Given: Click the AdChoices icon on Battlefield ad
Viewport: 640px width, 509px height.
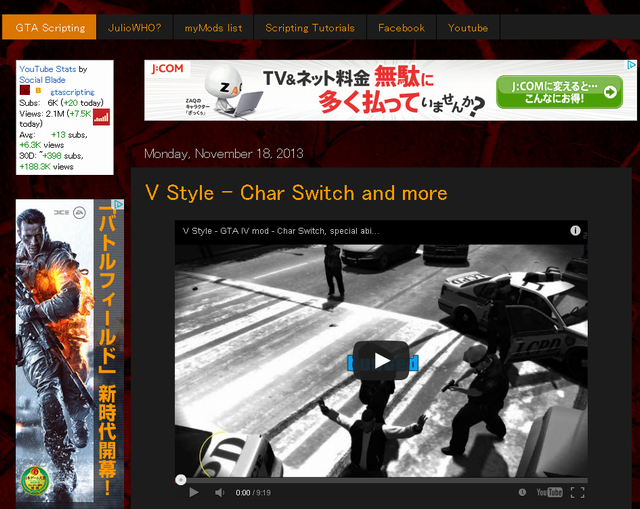Looking at the screenshot, I should click(118, 204).
